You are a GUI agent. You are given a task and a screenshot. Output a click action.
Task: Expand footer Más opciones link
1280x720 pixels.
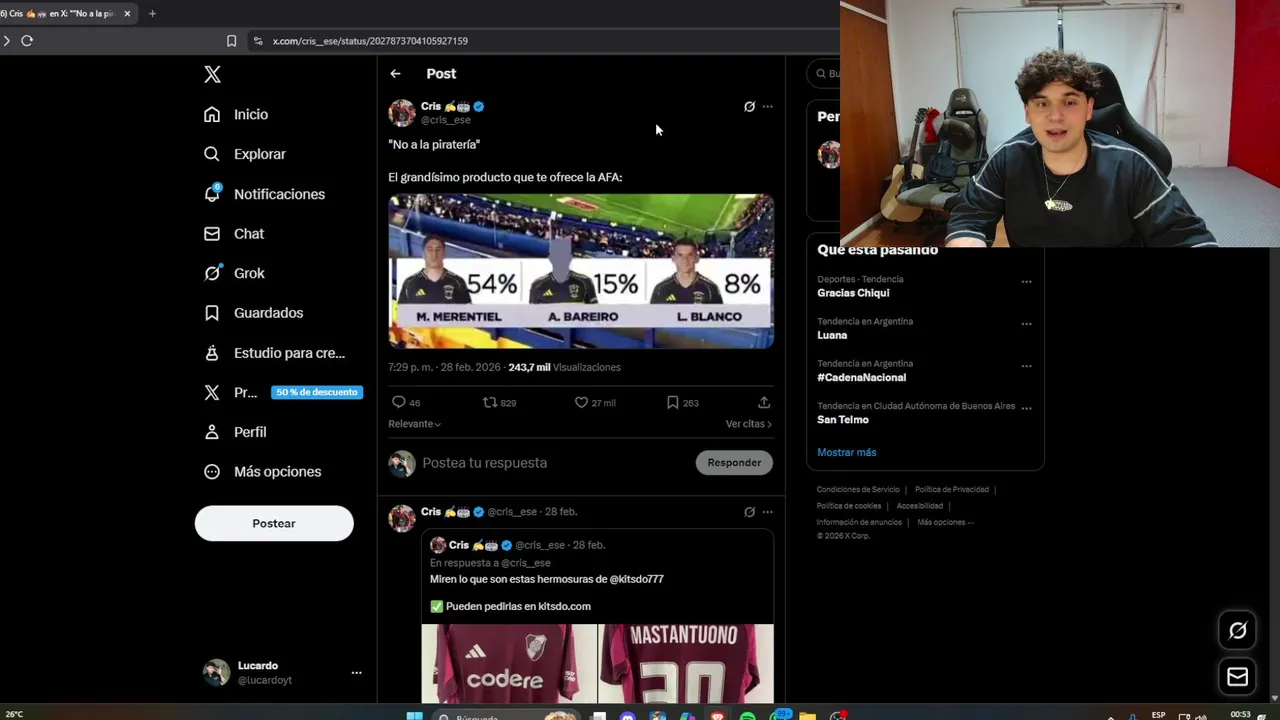tap(945, 522)
